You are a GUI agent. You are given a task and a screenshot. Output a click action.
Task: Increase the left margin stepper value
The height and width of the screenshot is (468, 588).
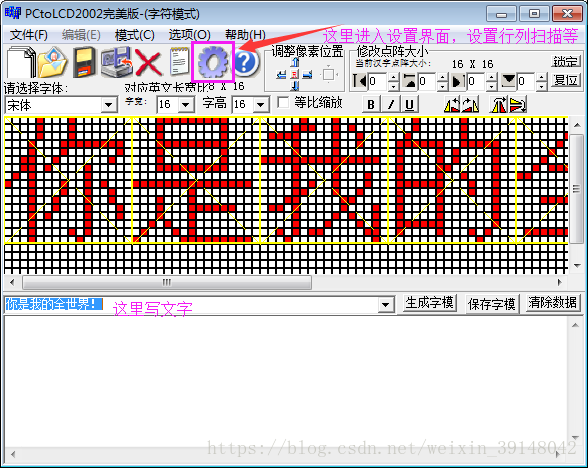pyautogui.click(x=393, y=77)
